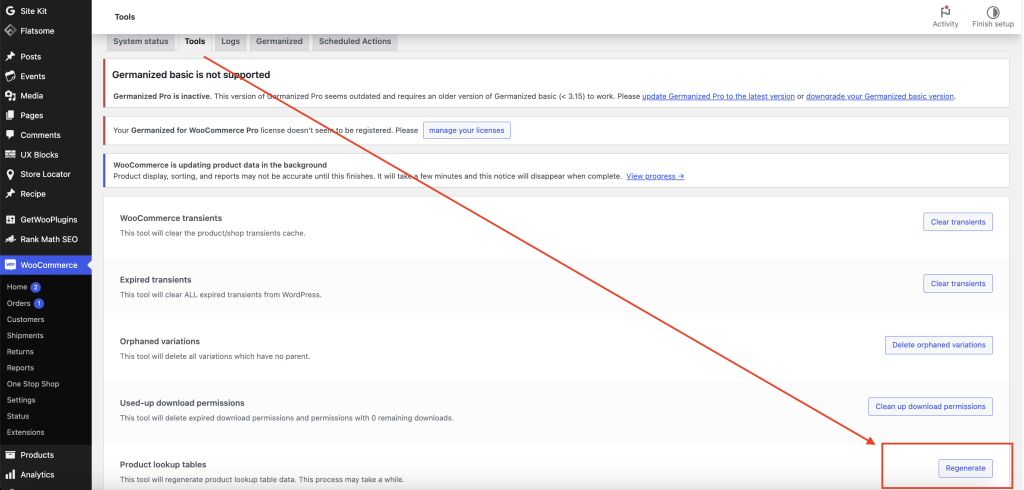The width and height of the screenshot is (1024, 490).
Task: Click the Finish setup half-circle icon
Action: [x=992, y=12]
